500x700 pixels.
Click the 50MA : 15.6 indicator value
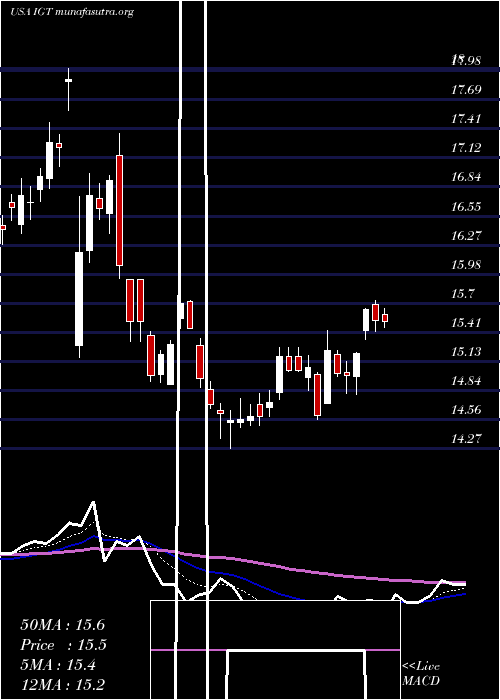(62, 625)
